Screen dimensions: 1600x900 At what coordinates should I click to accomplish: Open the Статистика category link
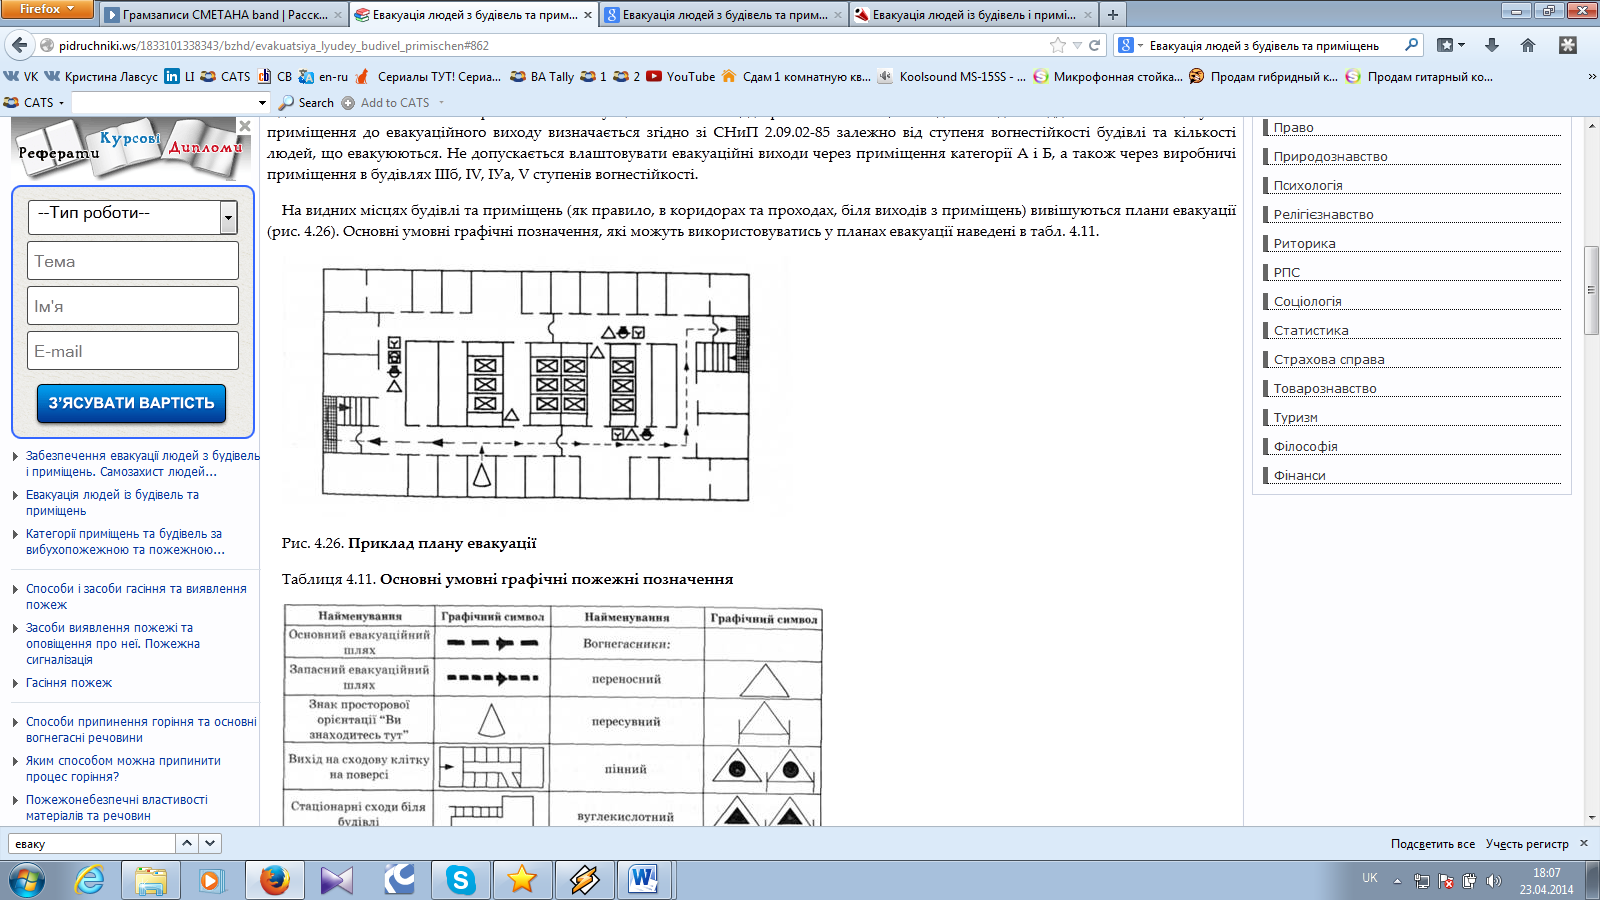point(1310,330)
